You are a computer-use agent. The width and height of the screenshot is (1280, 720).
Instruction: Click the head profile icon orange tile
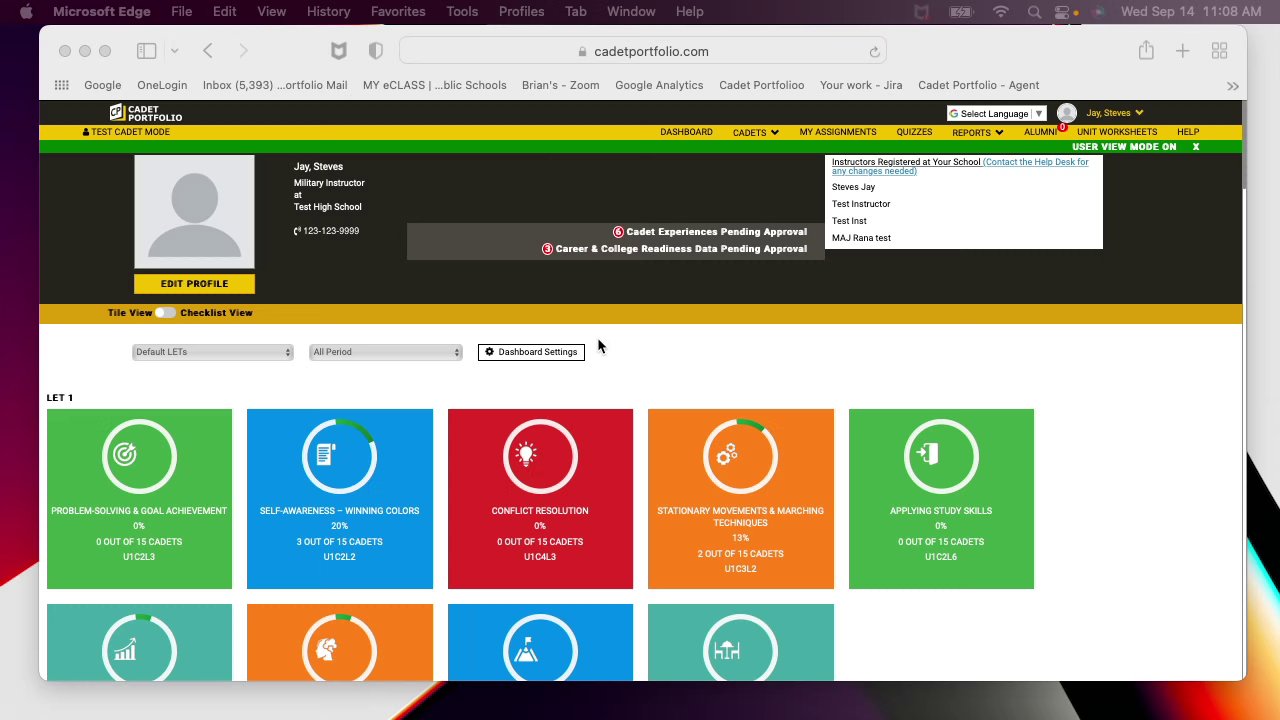click(x=326, y=650)
